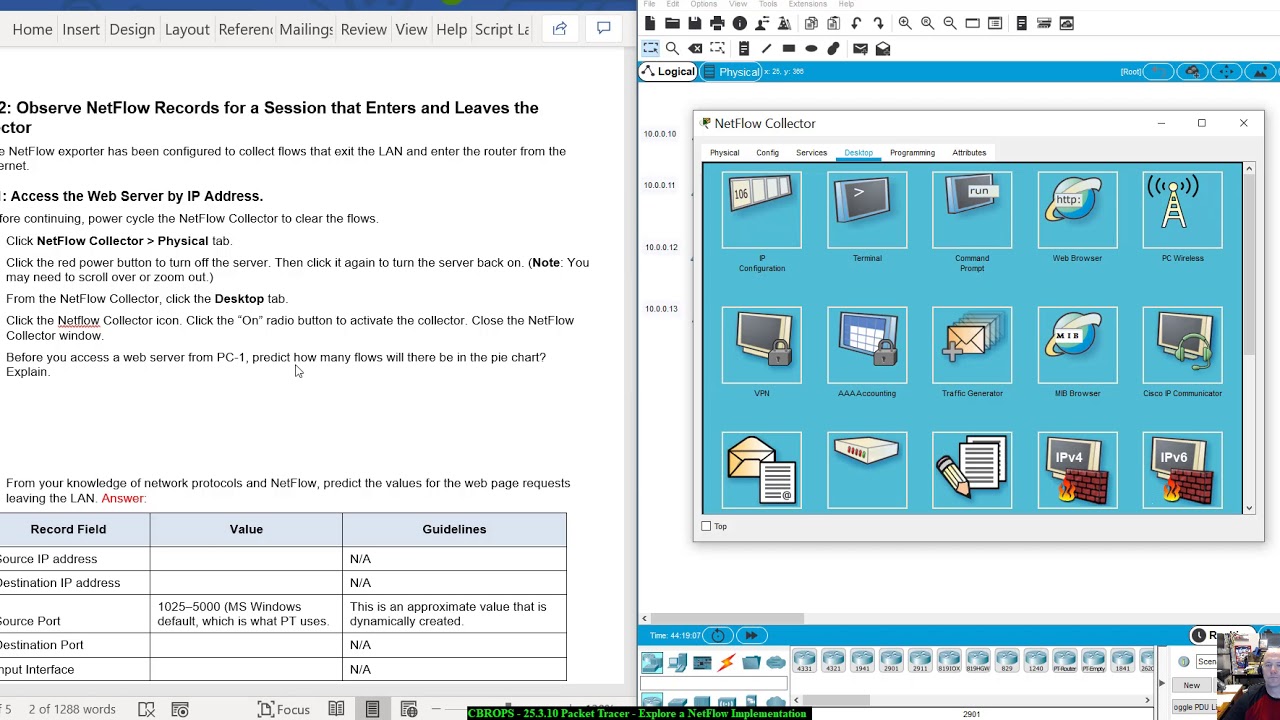Click the Undo arrow in Packet Tracer toolbar

tap(856, 23)
